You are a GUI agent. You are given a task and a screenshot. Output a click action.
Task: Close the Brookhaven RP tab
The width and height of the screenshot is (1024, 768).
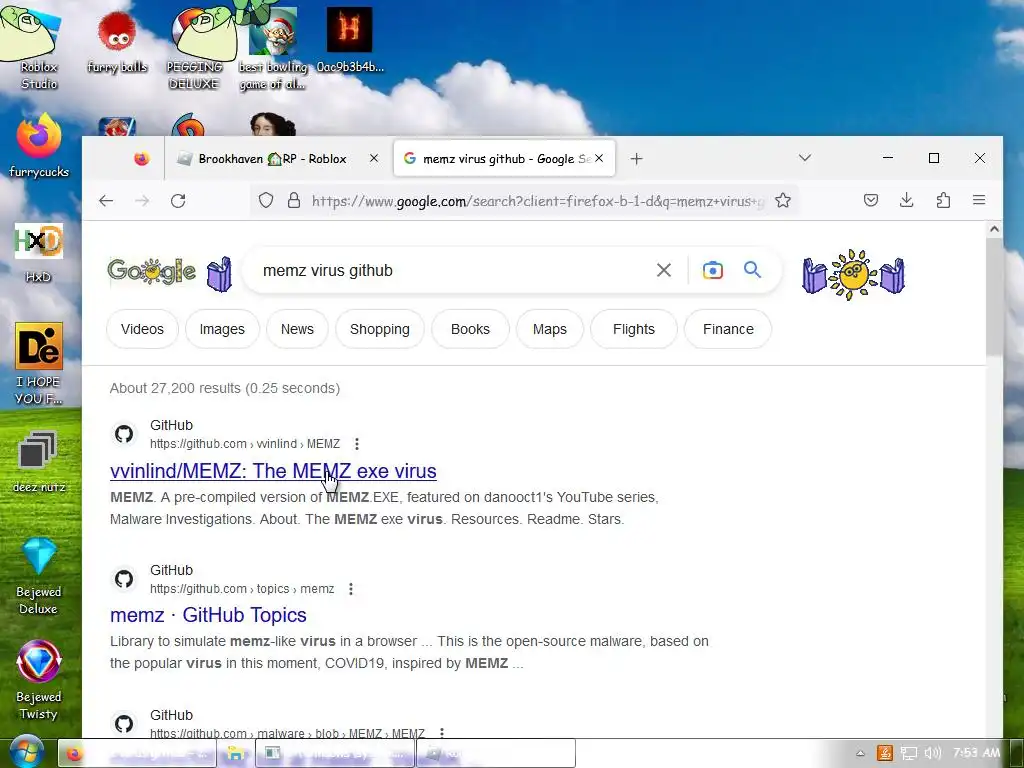[374, 158]
